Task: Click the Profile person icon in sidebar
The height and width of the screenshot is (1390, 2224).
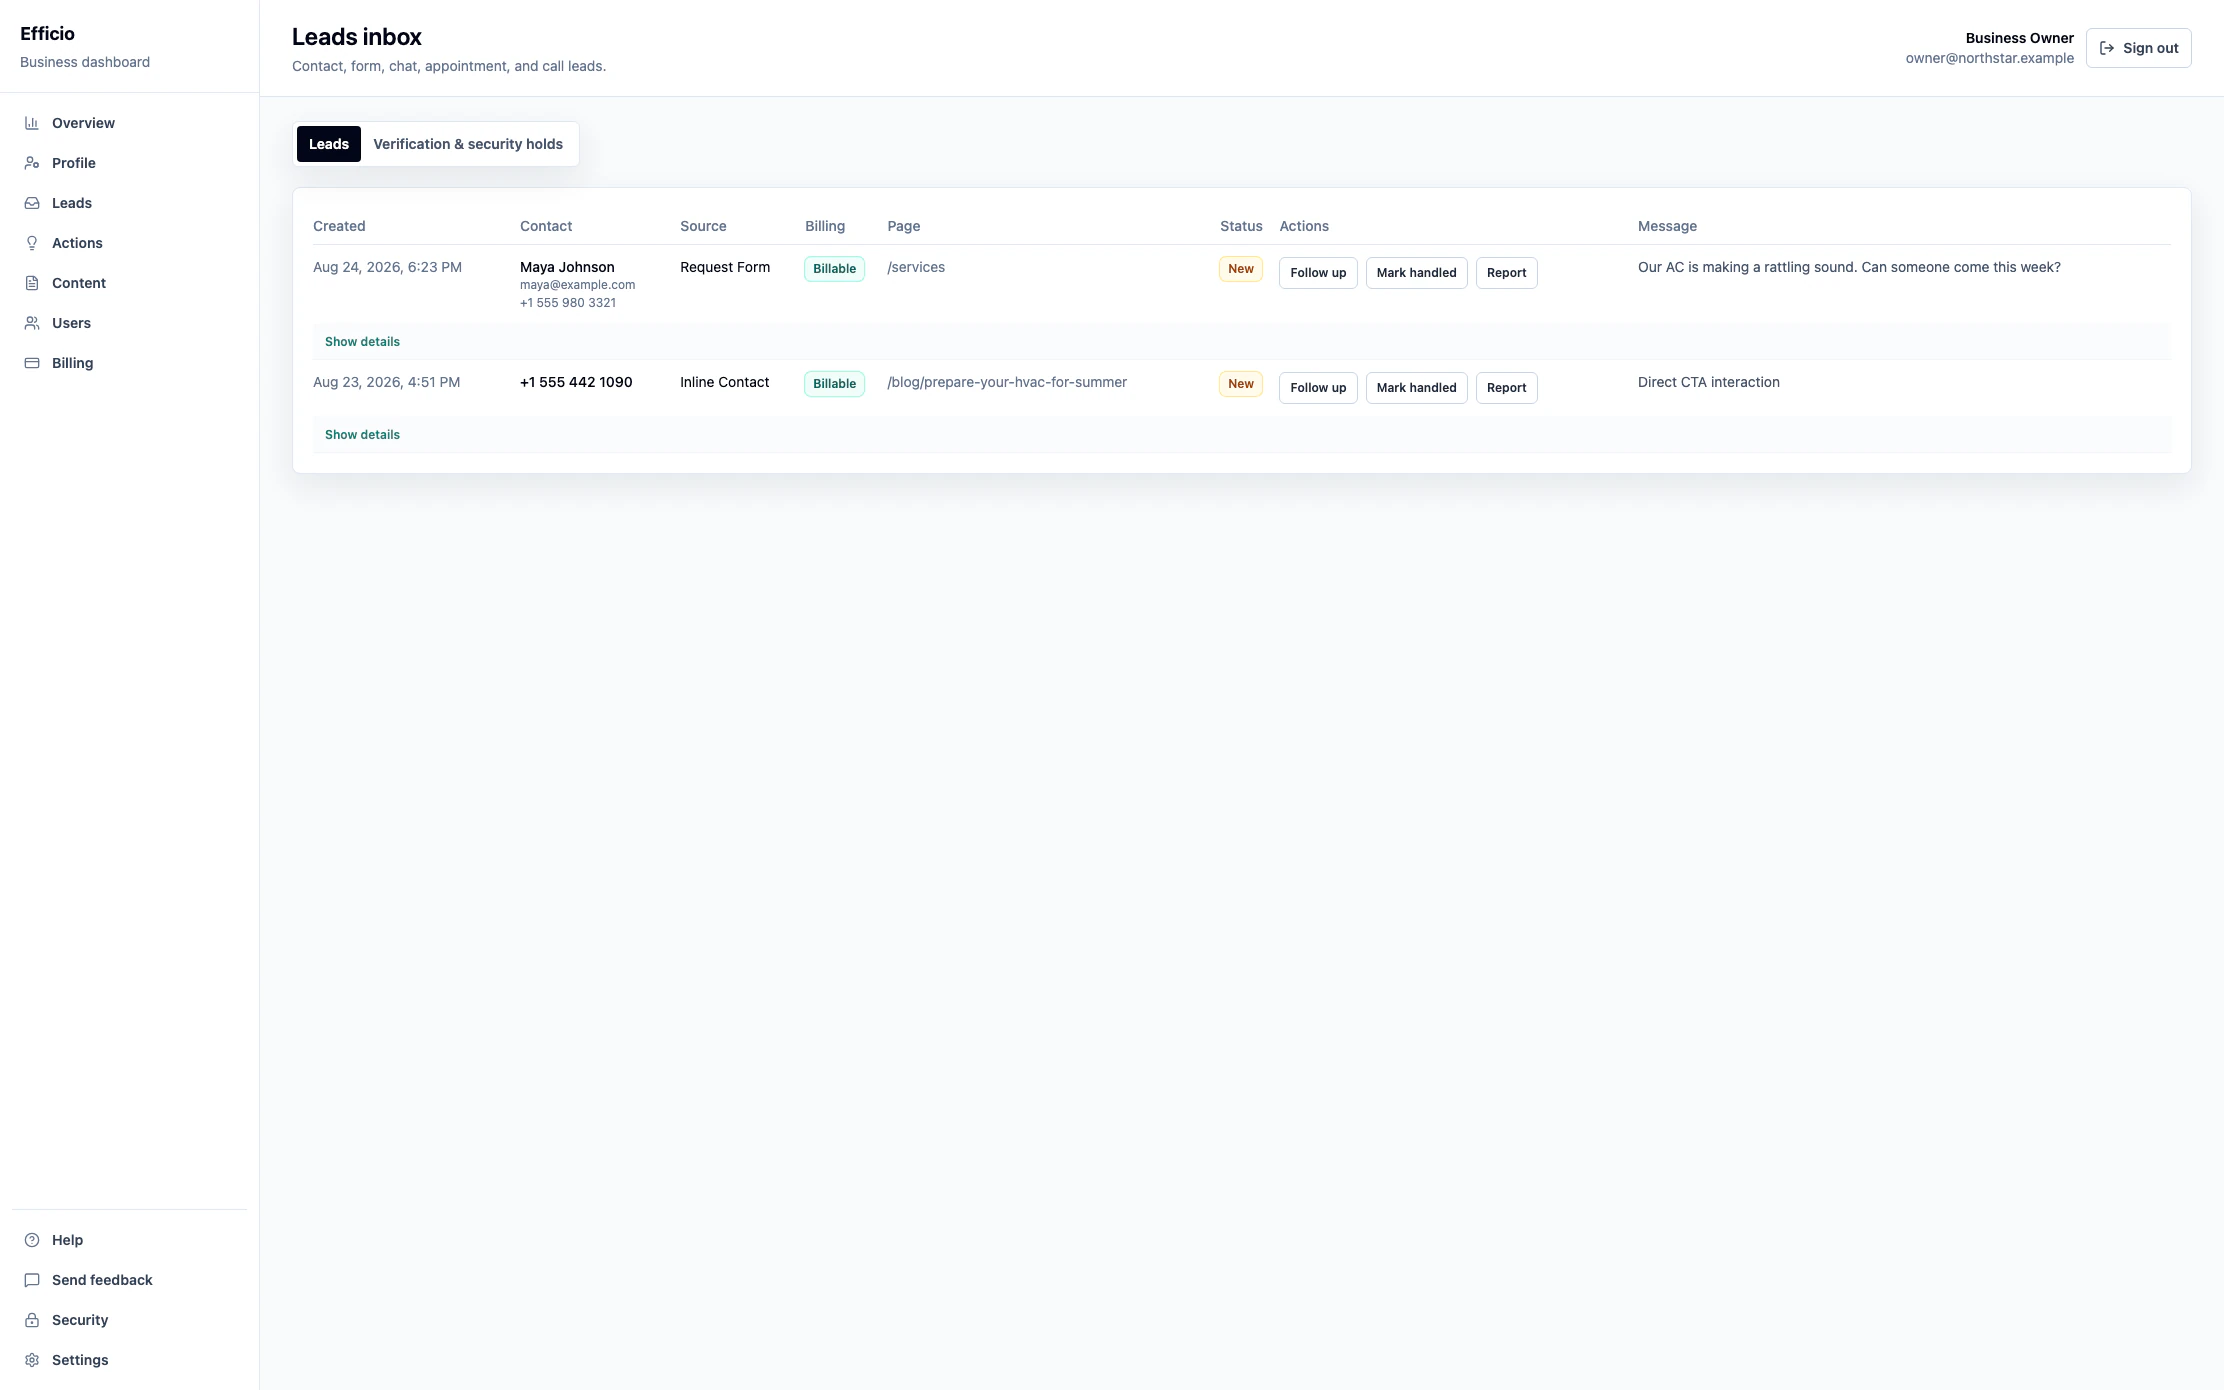Action: coord(32,163)
